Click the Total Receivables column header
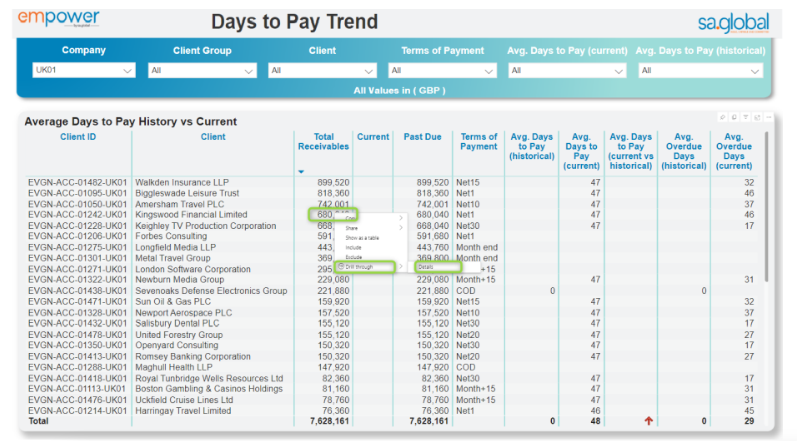This screenshot has height=441, width=797. click(323, 142)
